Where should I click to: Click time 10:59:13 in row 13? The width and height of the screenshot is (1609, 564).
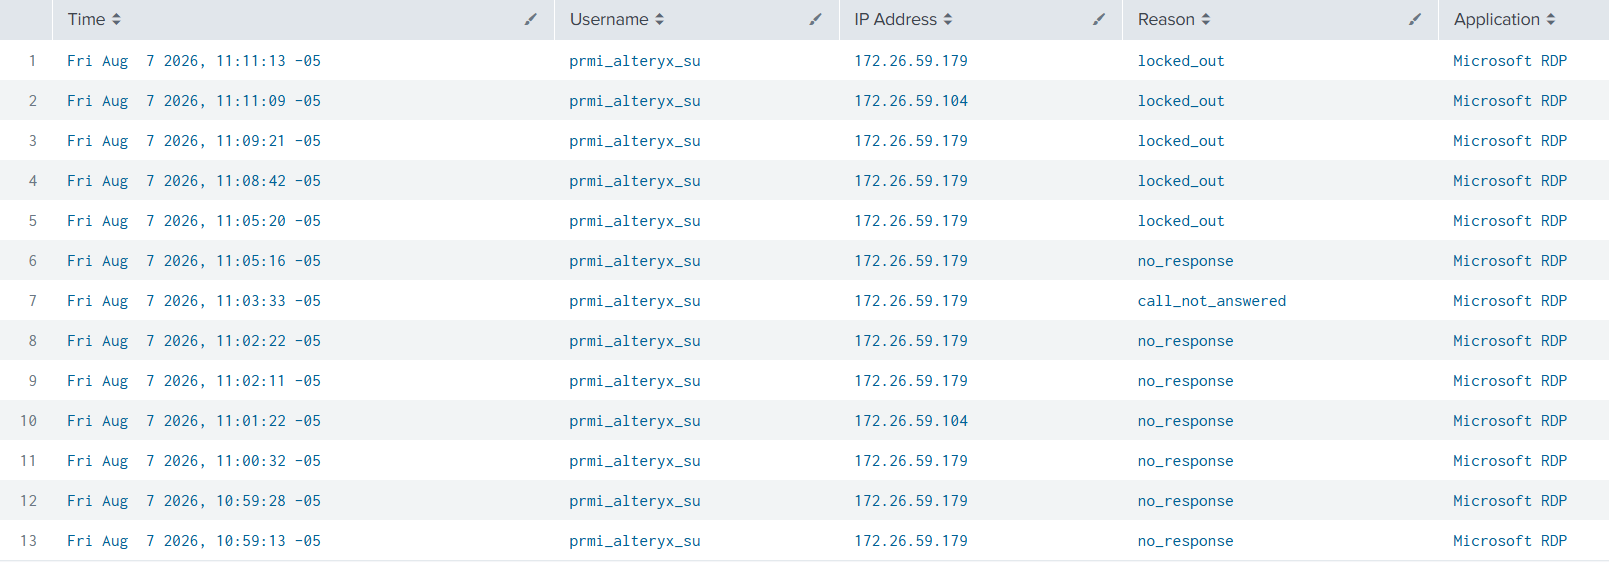pyautogui.click(x=194, y=541)
